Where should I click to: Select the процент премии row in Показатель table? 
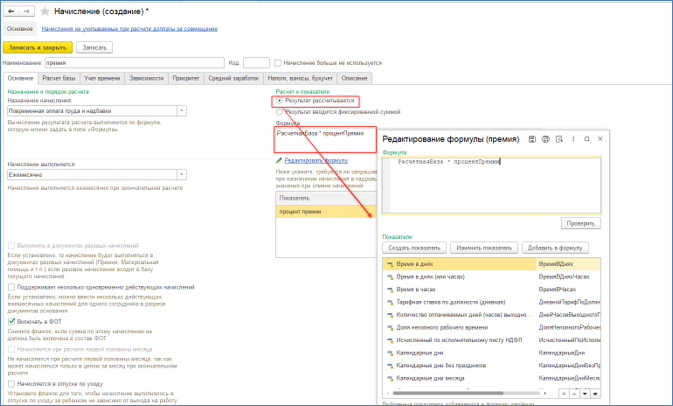(326, 212)
